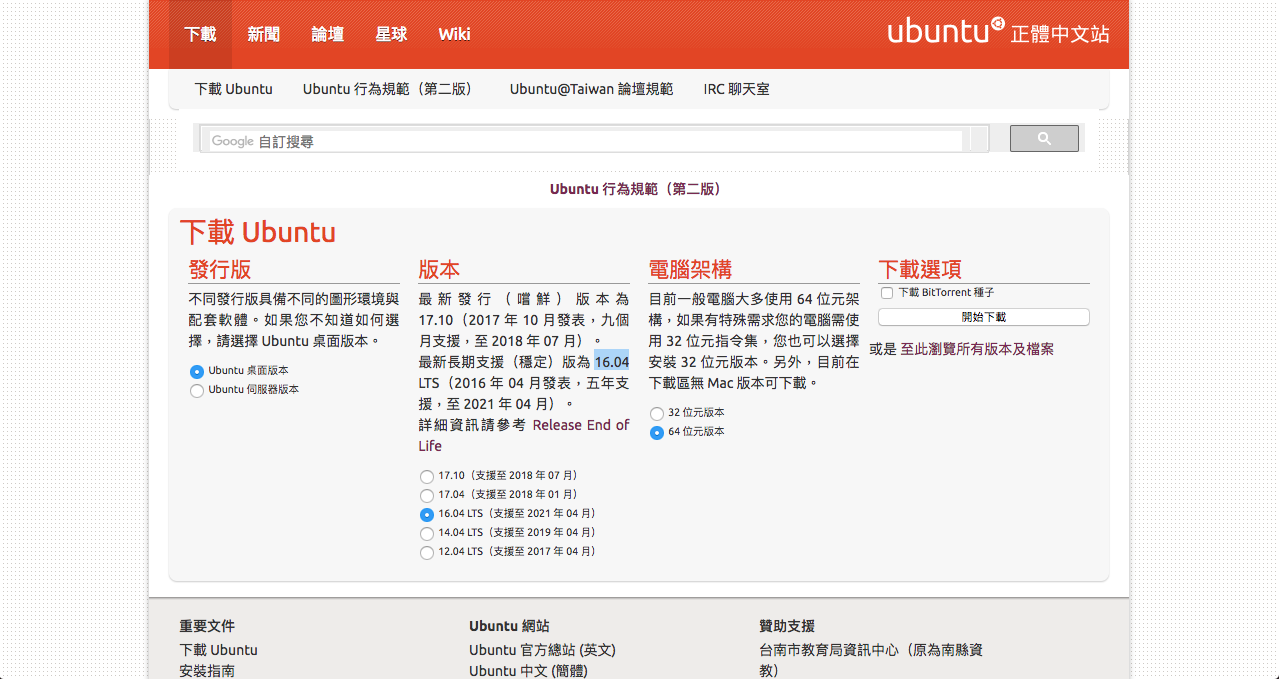Click the 開始下載 button

[x=984, y=317]
